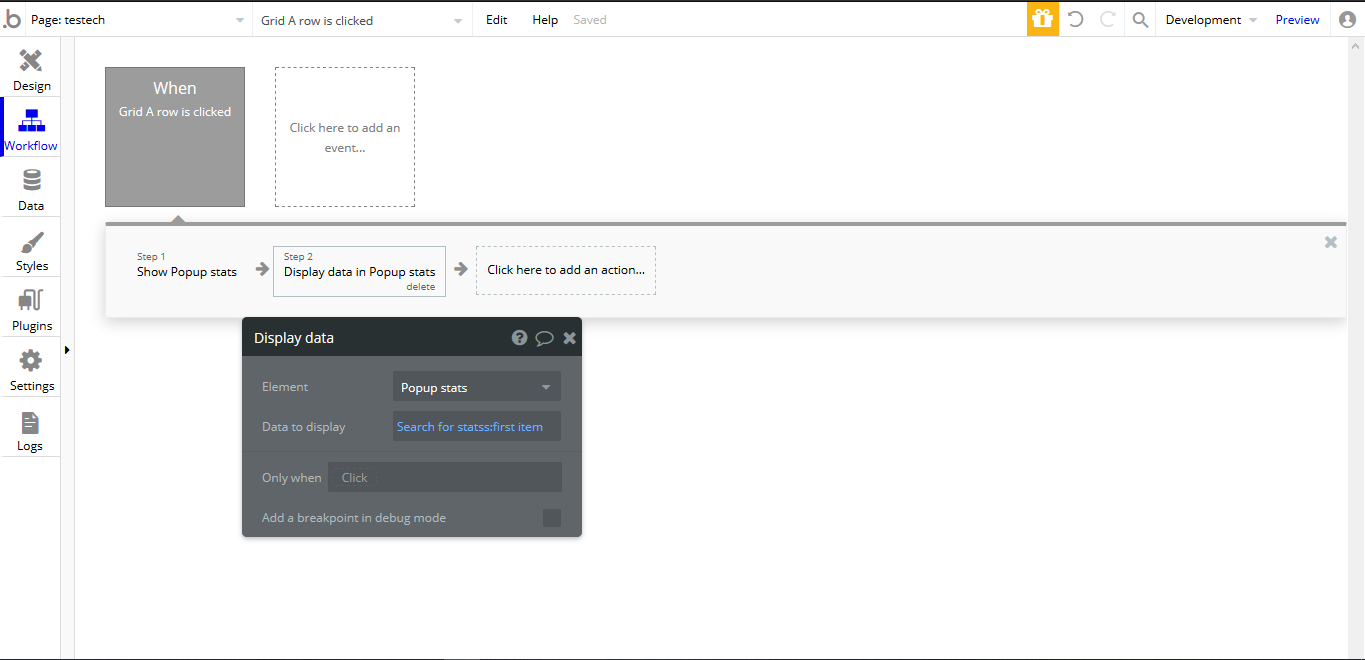Image resolution: width=1365 pixels, height=660 pixels.
Task: Select Step 2 Display data in Popup stats
Action: coord(360,271)
